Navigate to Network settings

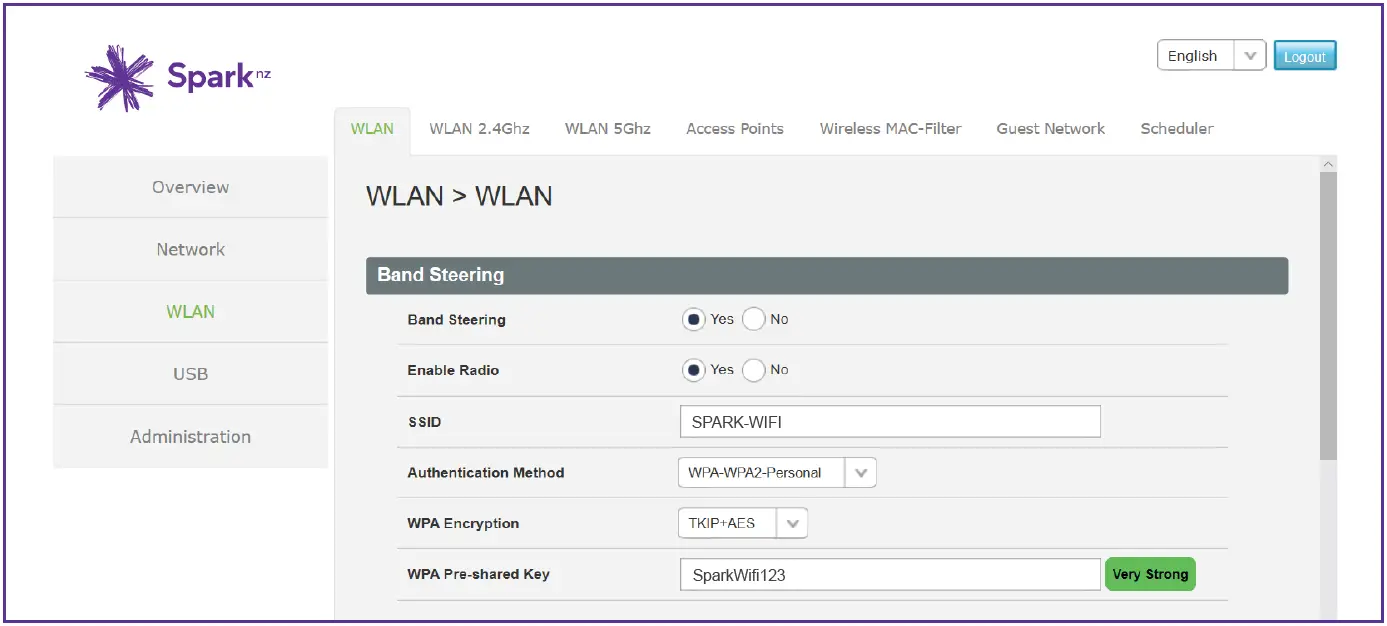tap(190, 249)
